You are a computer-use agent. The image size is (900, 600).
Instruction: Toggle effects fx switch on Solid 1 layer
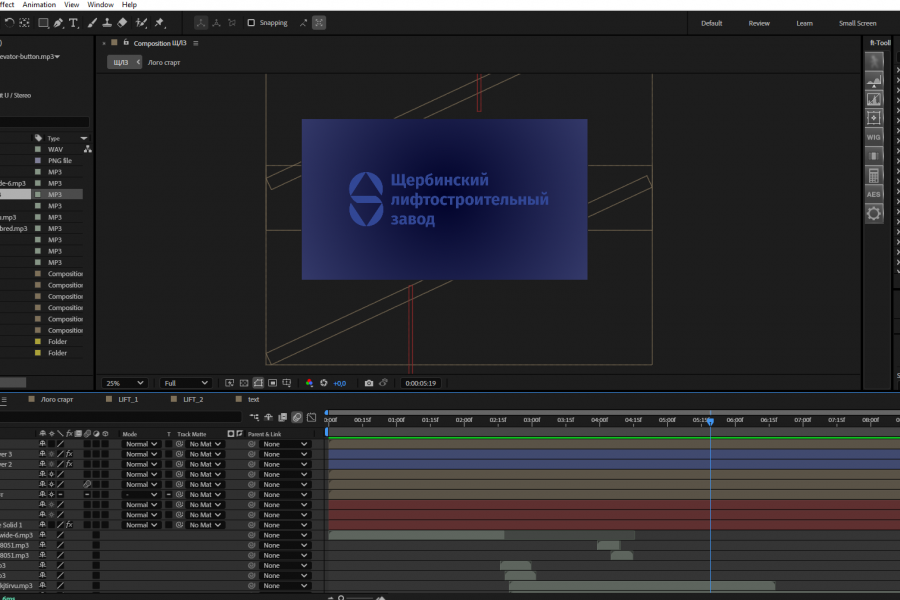[x=69, y=525]
